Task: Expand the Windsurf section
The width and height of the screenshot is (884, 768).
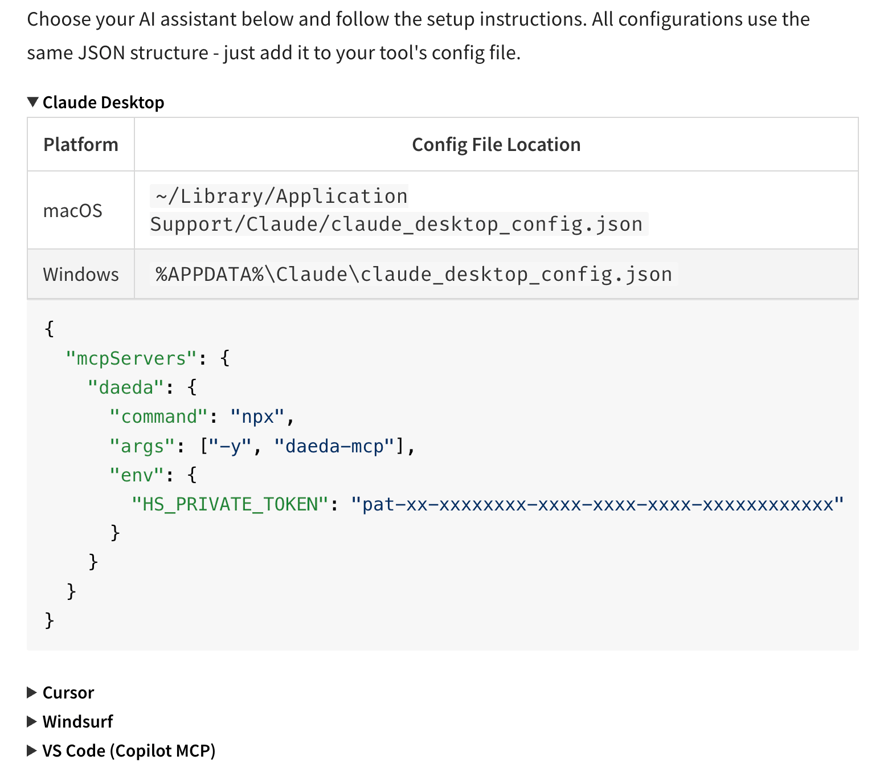Action: point(77,721)
